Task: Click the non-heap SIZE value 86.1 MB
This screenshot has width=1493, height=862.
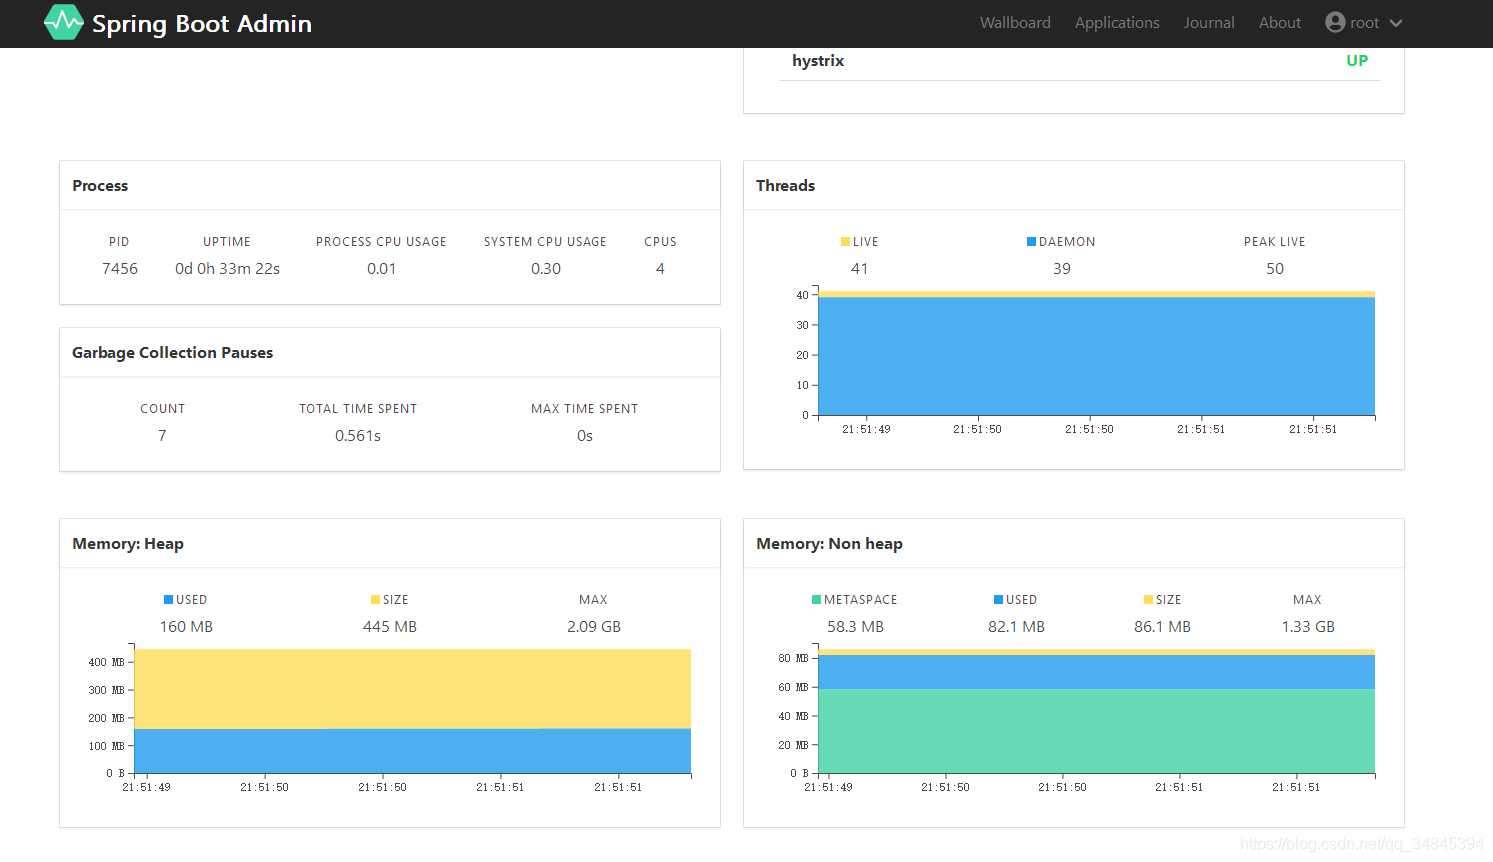Action: [x=1162, y=627]
